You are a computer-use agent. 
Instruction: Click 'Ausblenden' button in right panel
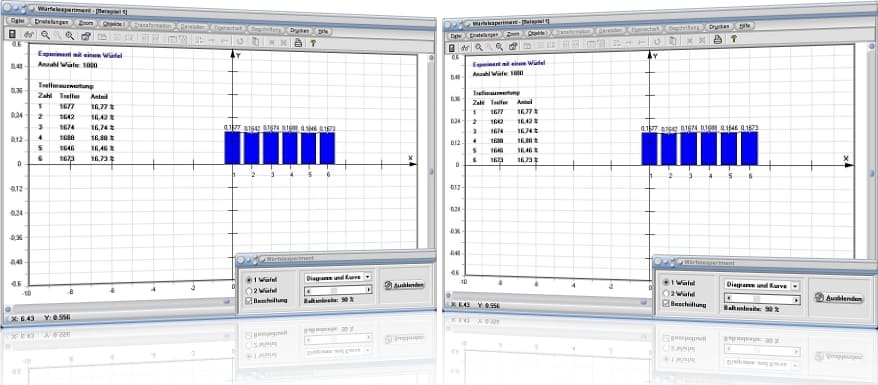click(839, 298)
